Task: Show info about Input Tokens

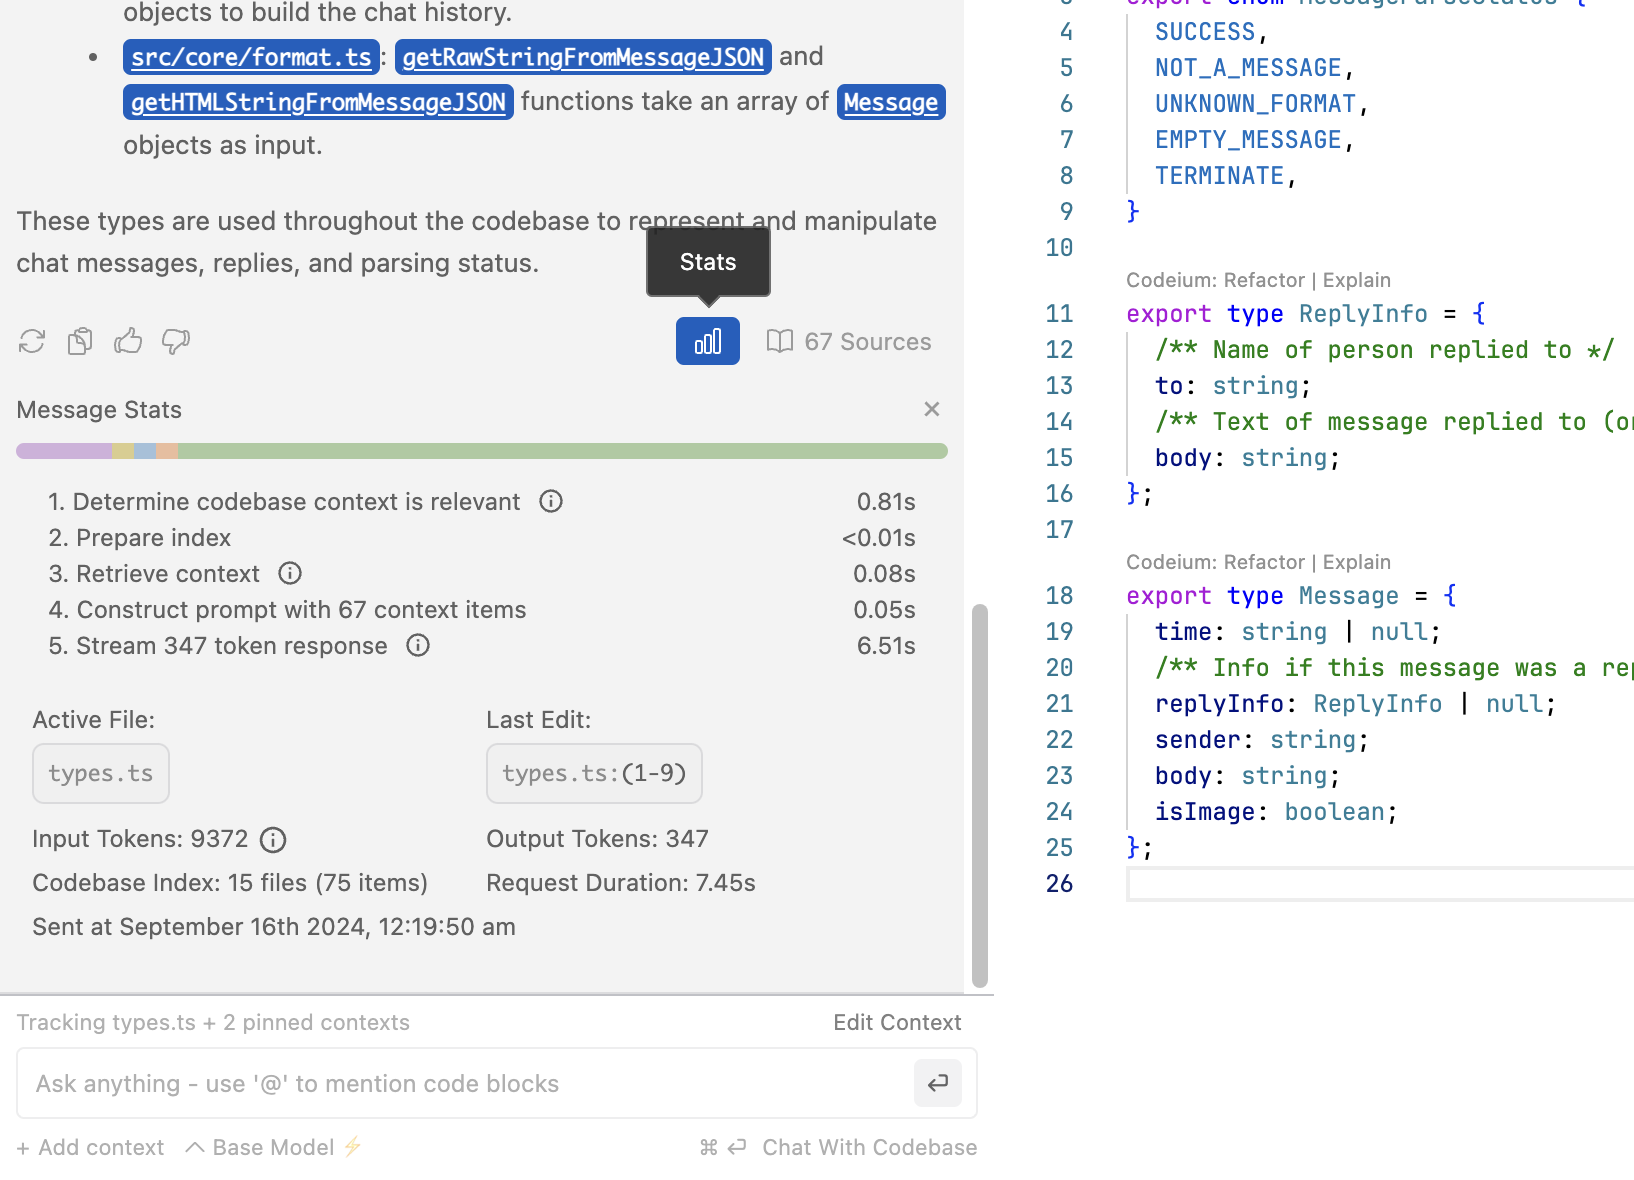Action: pyautogui.click(x=273, y=840)
